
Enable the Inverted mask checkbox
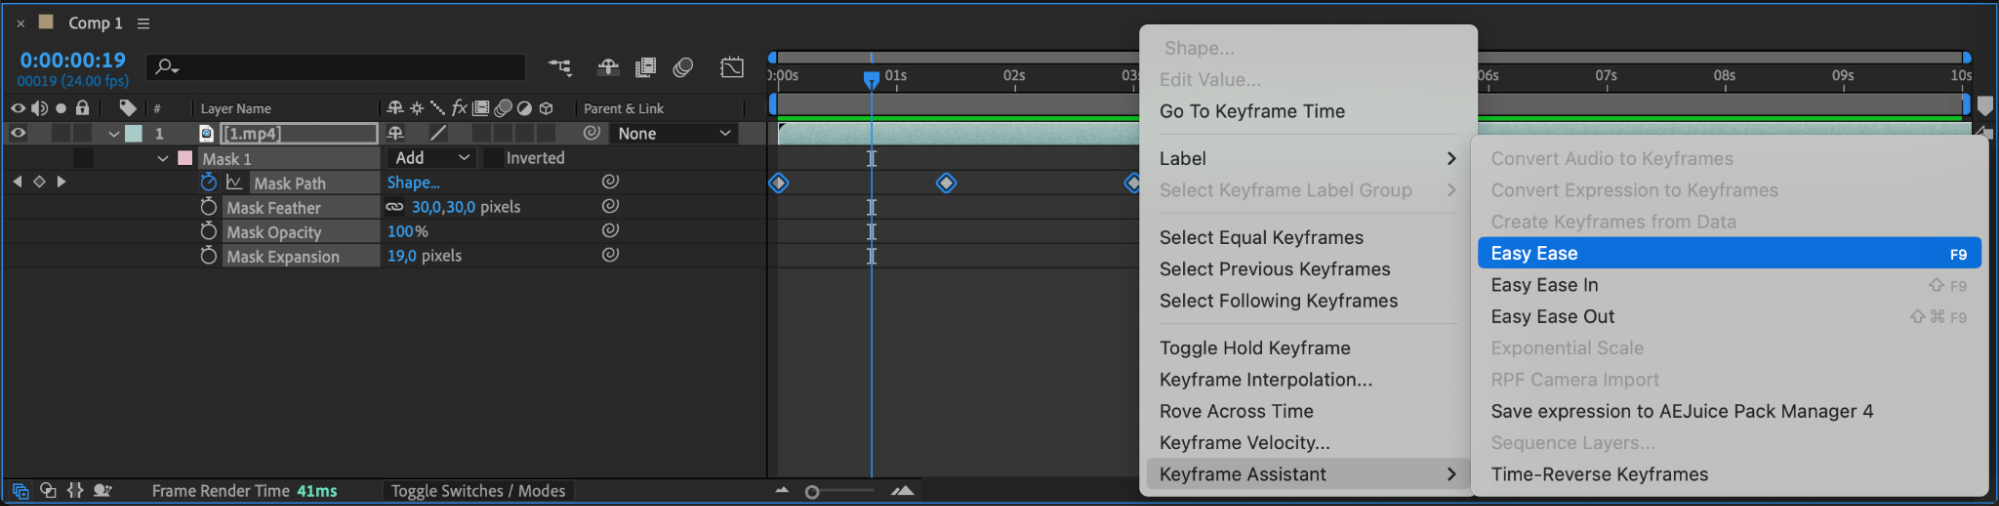(x=494, y=158)
